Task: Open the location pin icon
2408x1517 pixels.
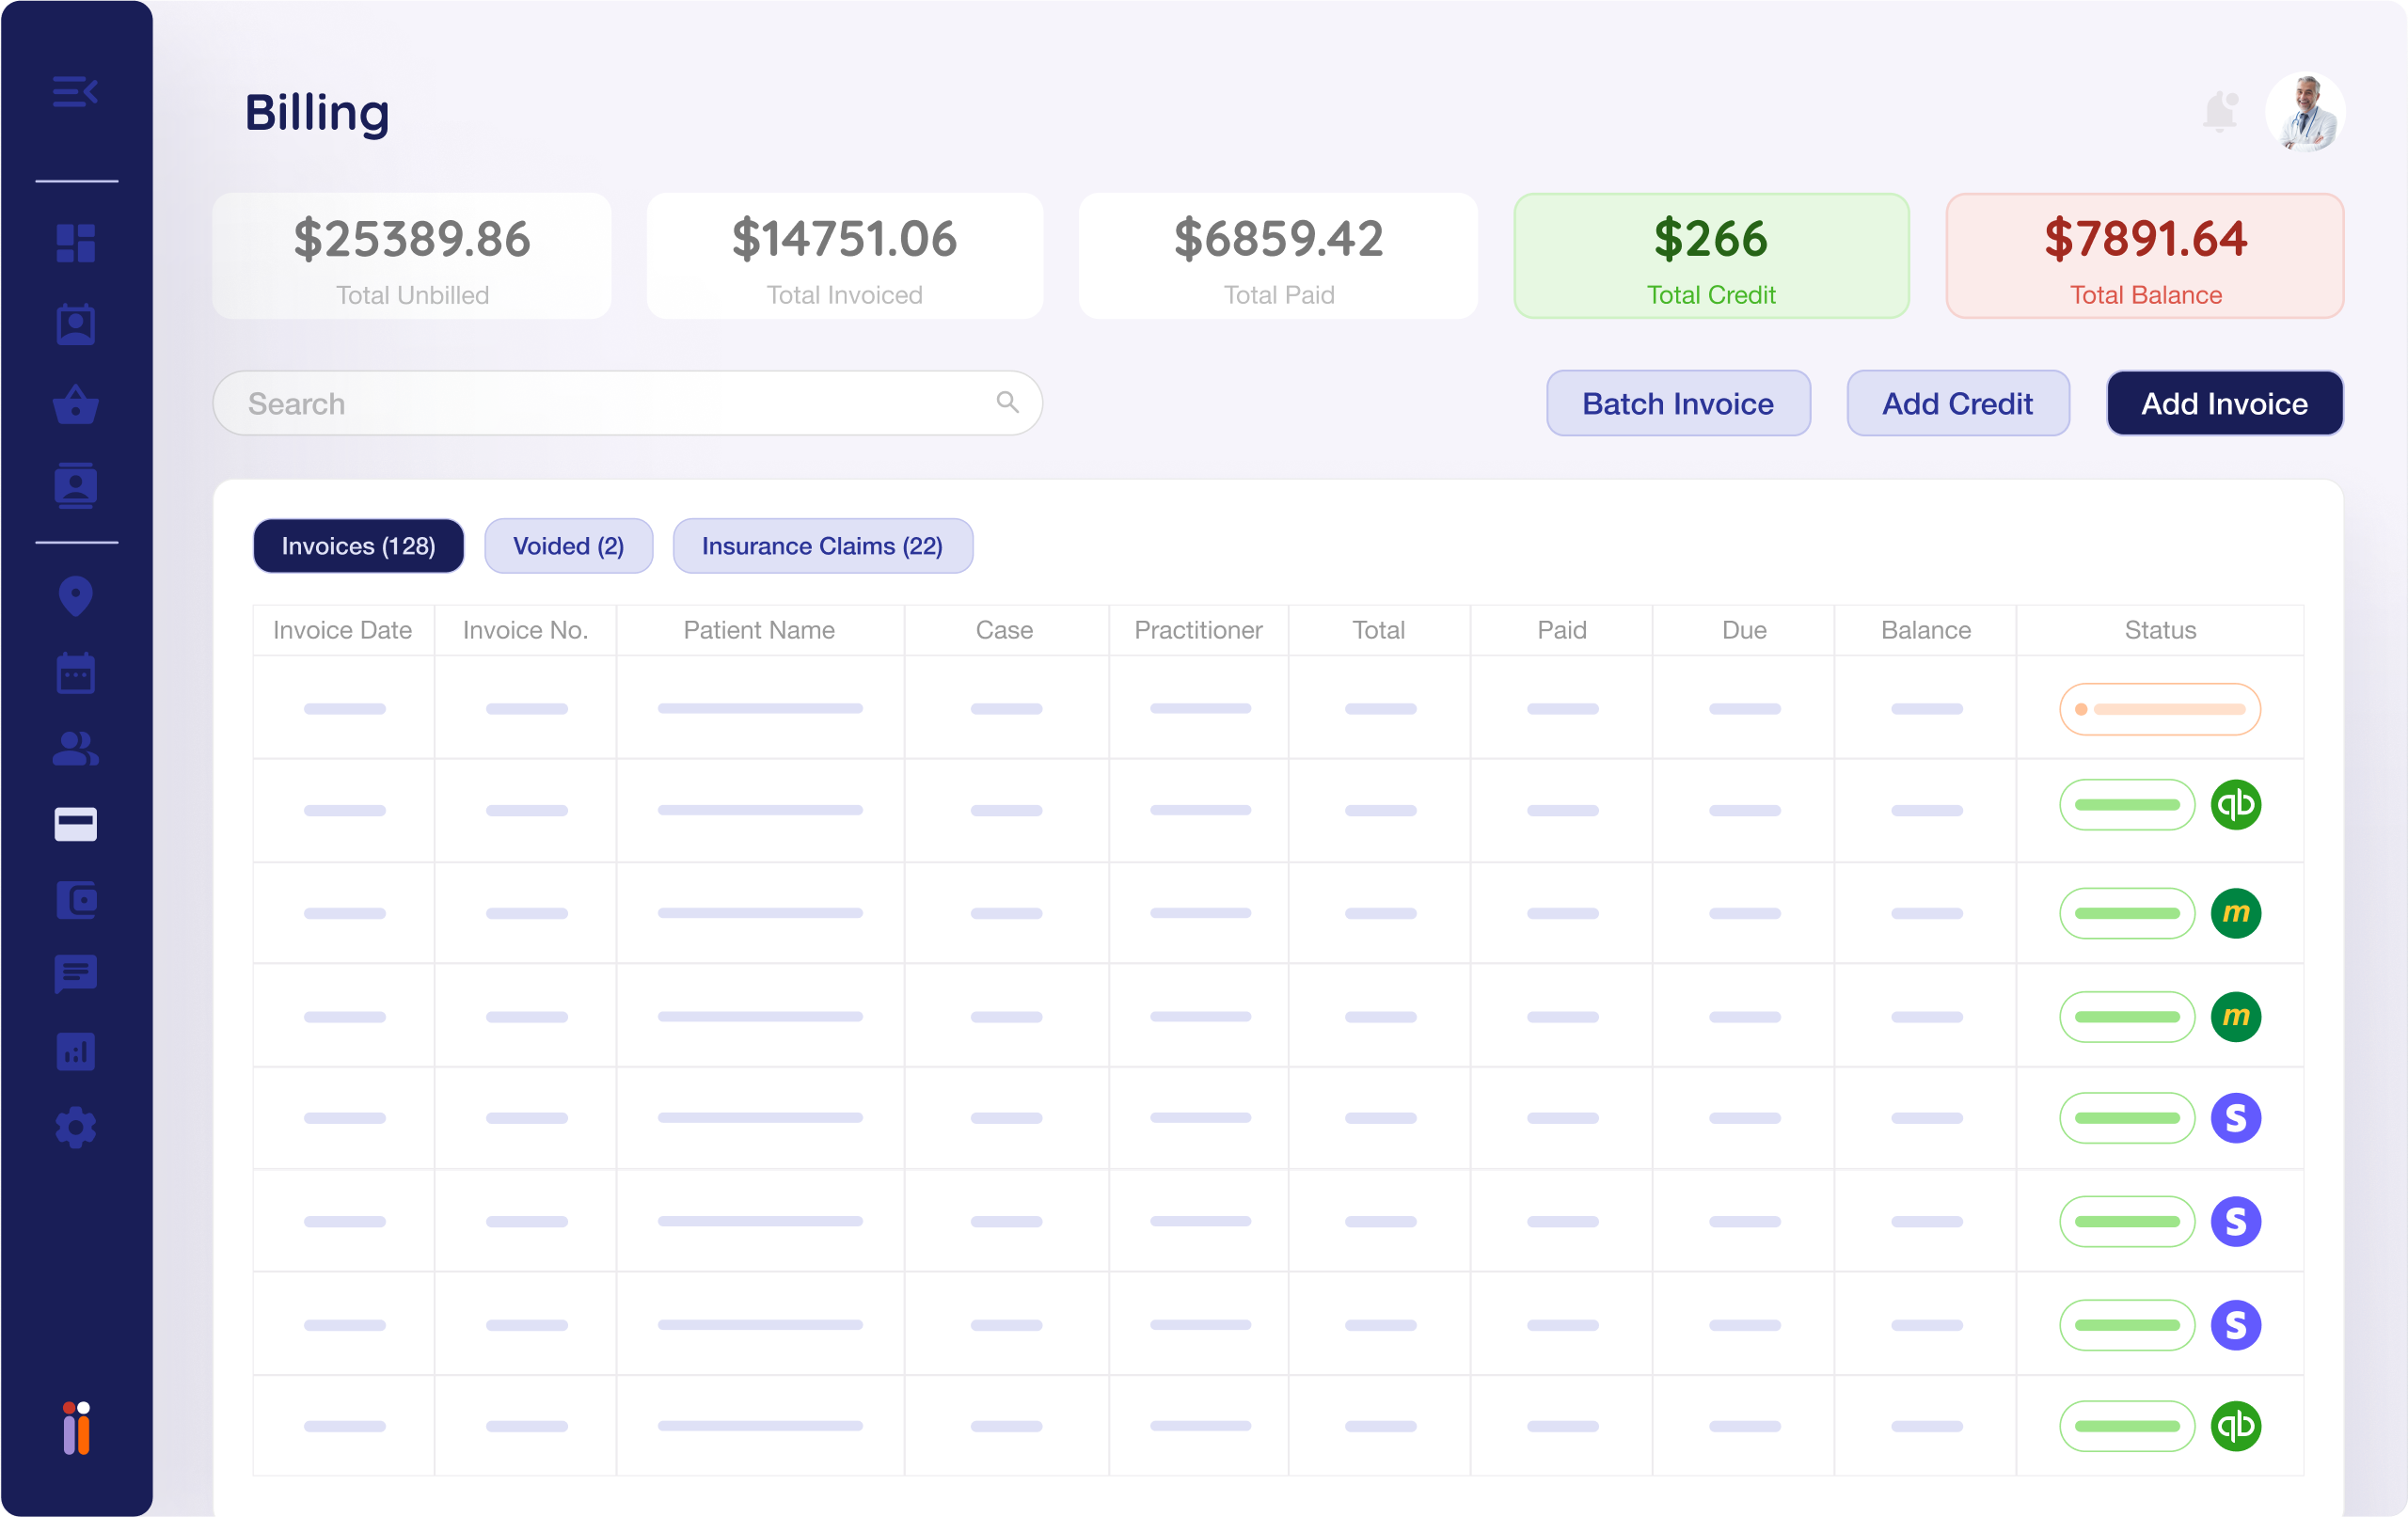Action: (x=75, y=596)
